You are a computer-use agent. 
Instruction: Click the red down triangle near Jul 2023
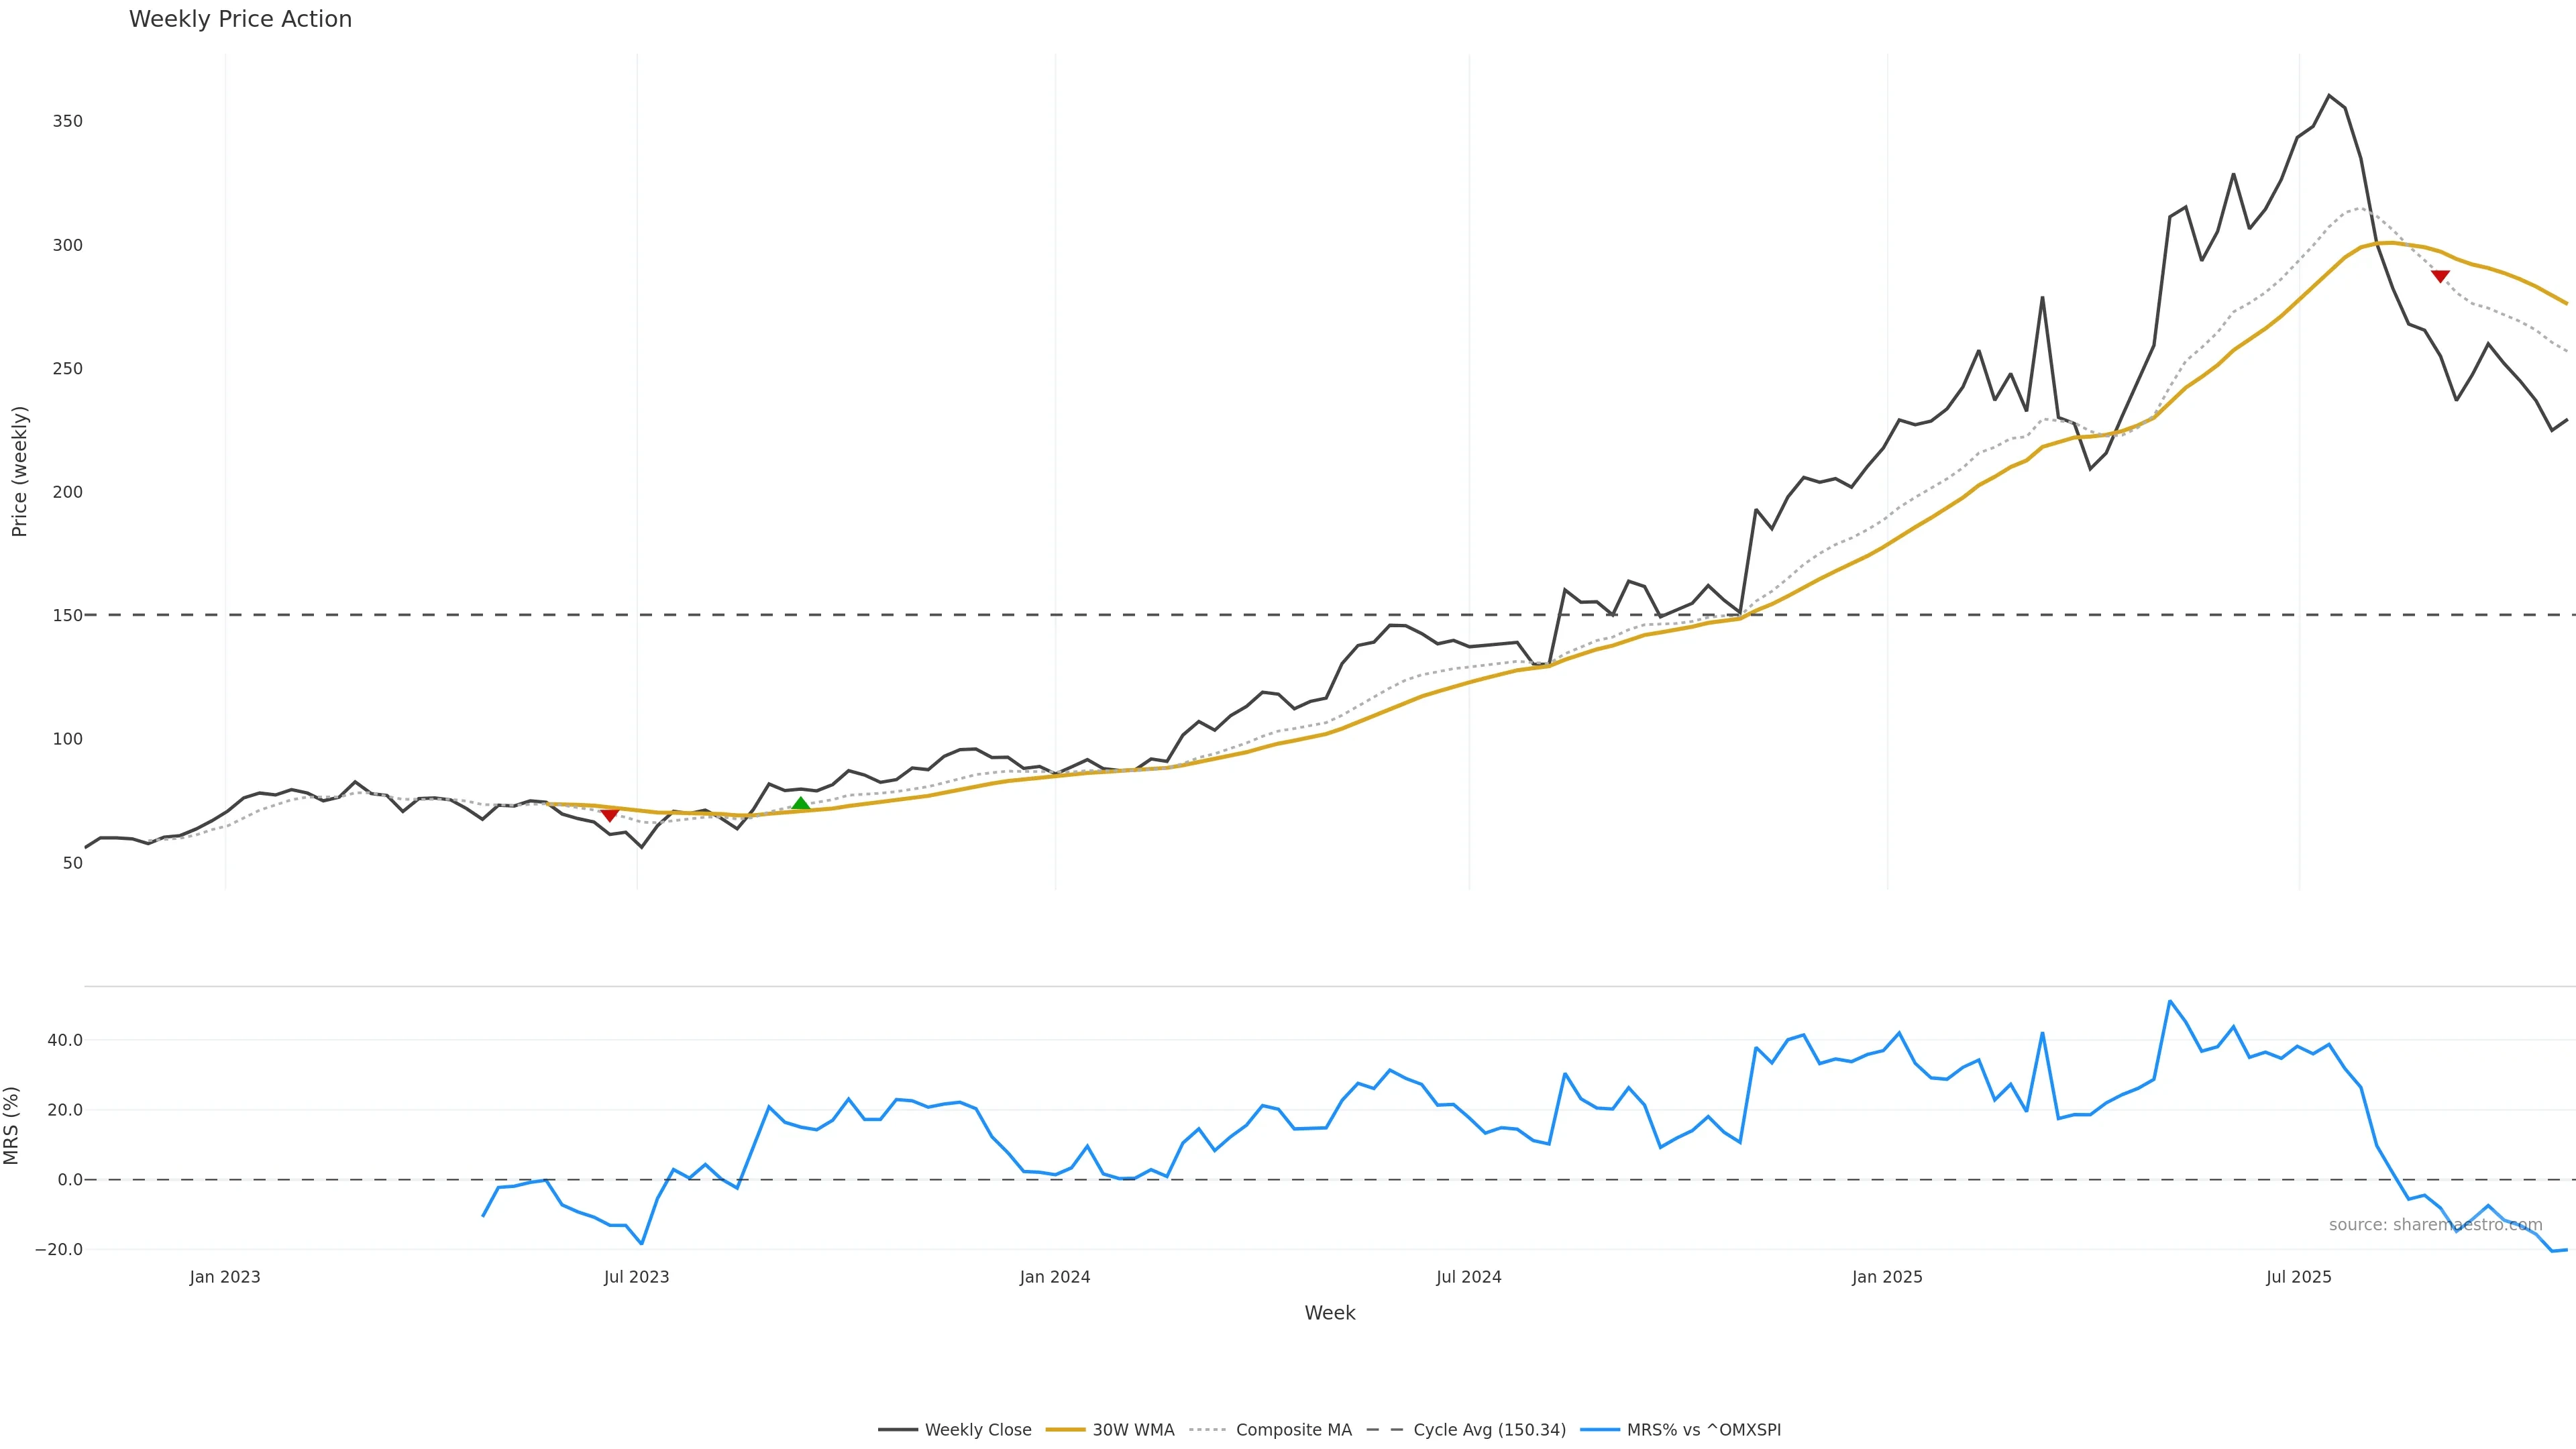click(609, 816)
